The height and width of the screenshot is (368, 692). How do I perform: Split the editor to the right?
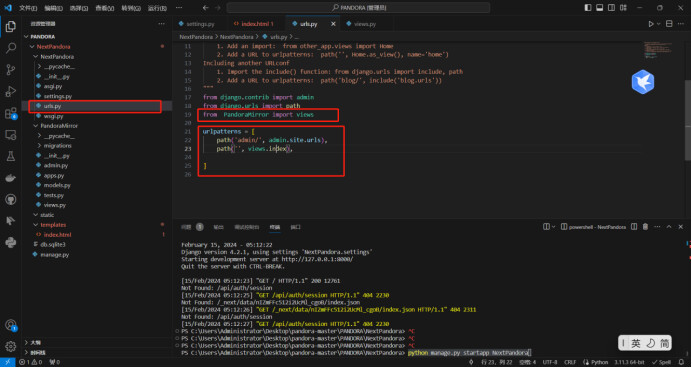pyautogui.click(x=669, y=24)
